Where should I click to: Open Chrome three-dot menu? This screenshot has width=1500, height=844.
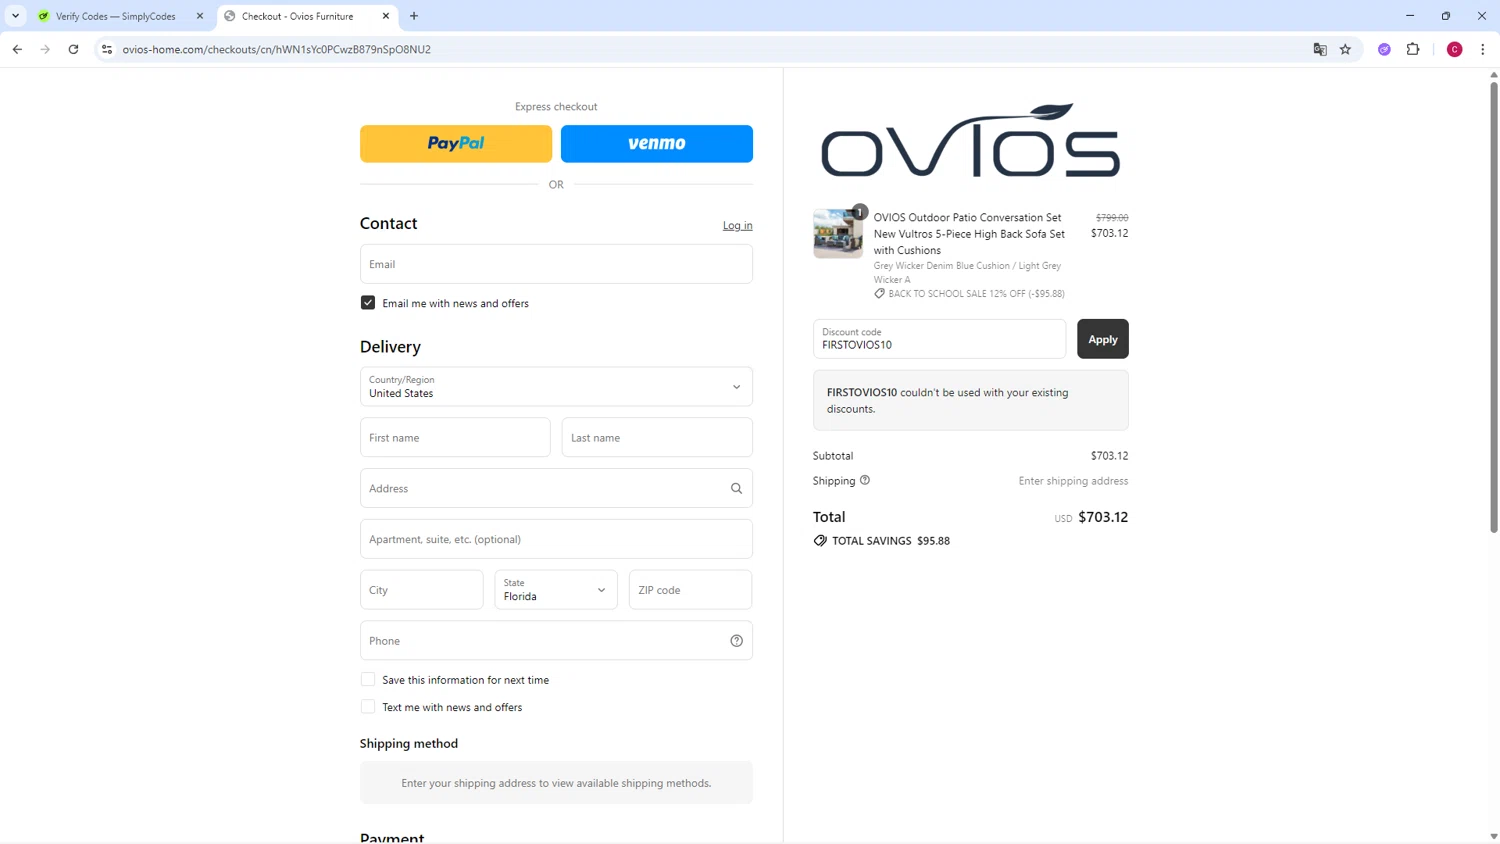(x=1482, y=49)
